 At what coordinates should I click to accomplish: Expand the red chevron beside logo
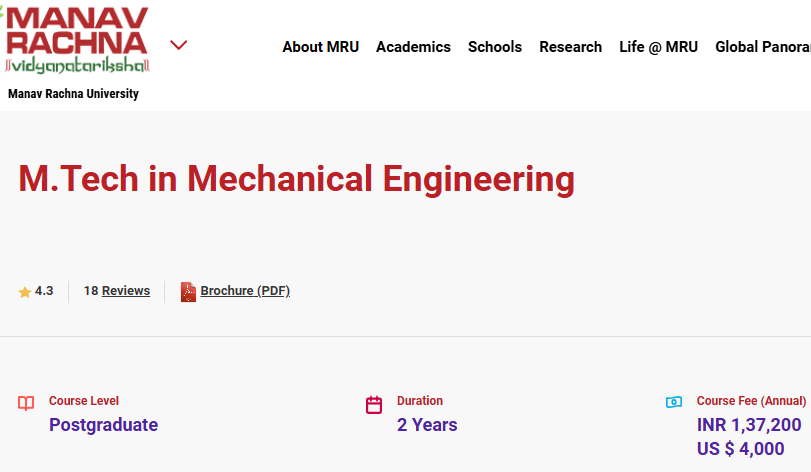[x=178, y=45]
